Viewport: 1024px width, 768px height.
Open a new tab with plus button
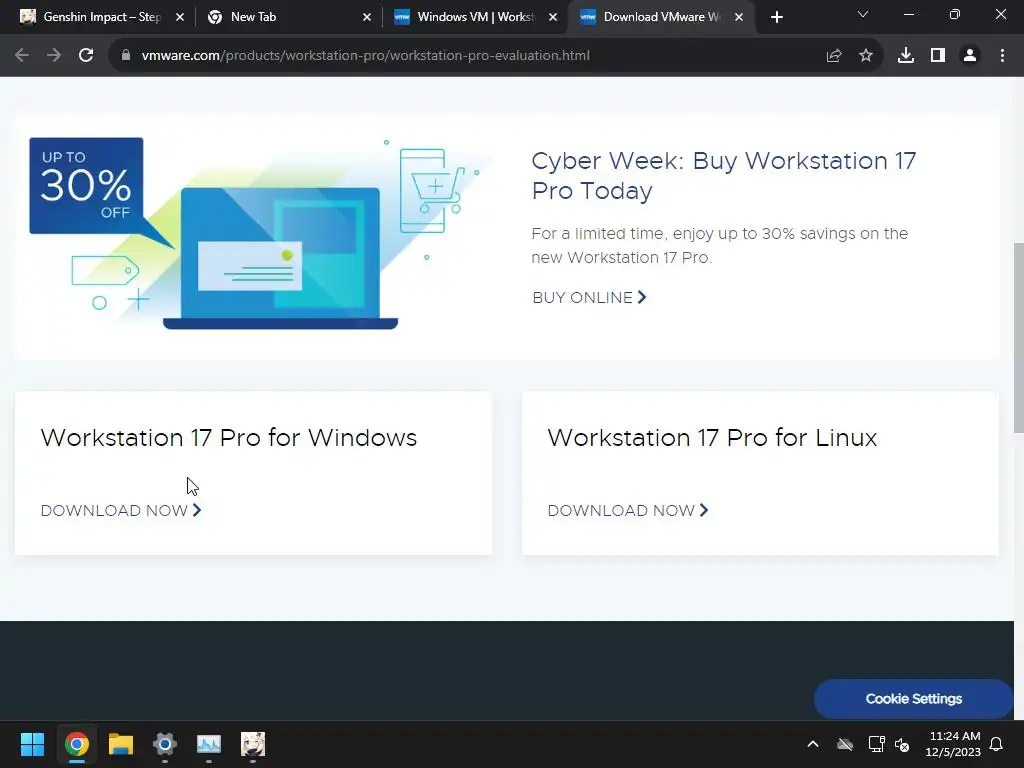point(776,18)
